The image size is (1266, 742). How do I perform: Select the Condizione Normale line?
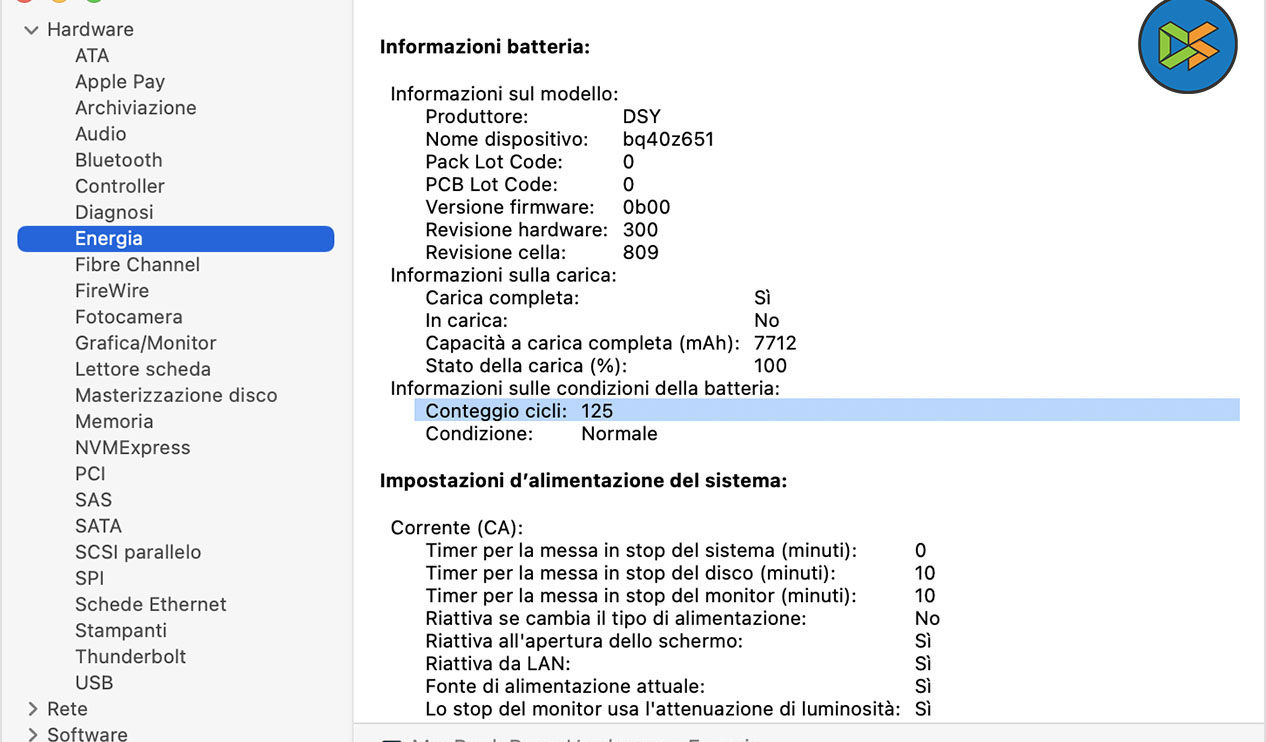point(541,434)
